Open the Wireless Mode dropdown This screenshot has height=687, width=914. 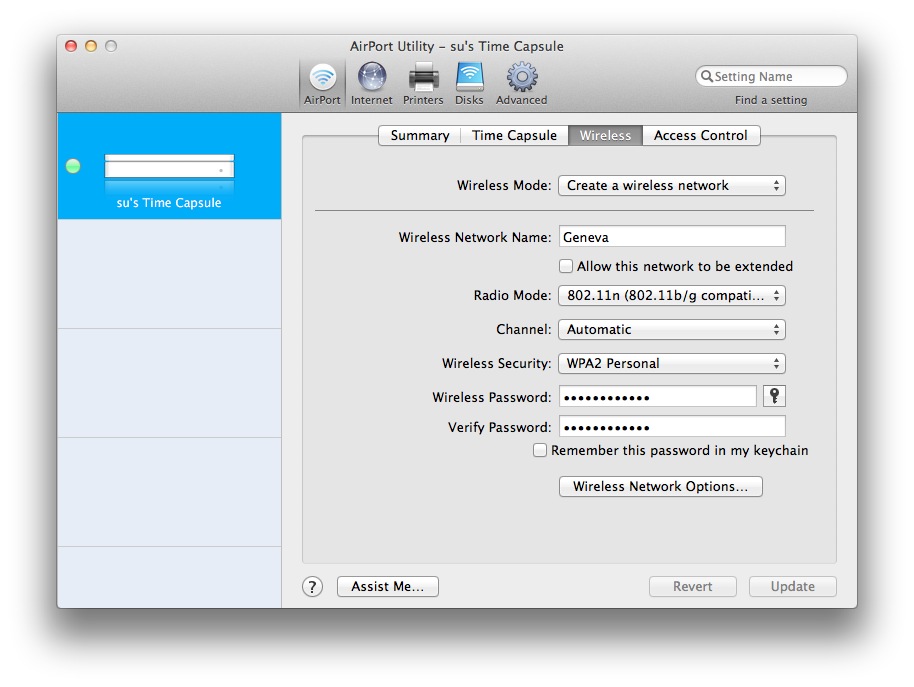pyautogui.click(x=672, y=185)
